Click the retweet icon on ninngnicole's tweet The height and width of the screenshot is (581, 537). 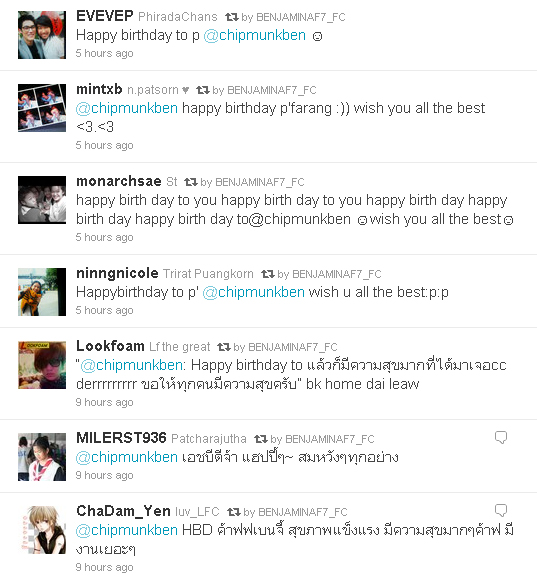(x=268, y=274)
